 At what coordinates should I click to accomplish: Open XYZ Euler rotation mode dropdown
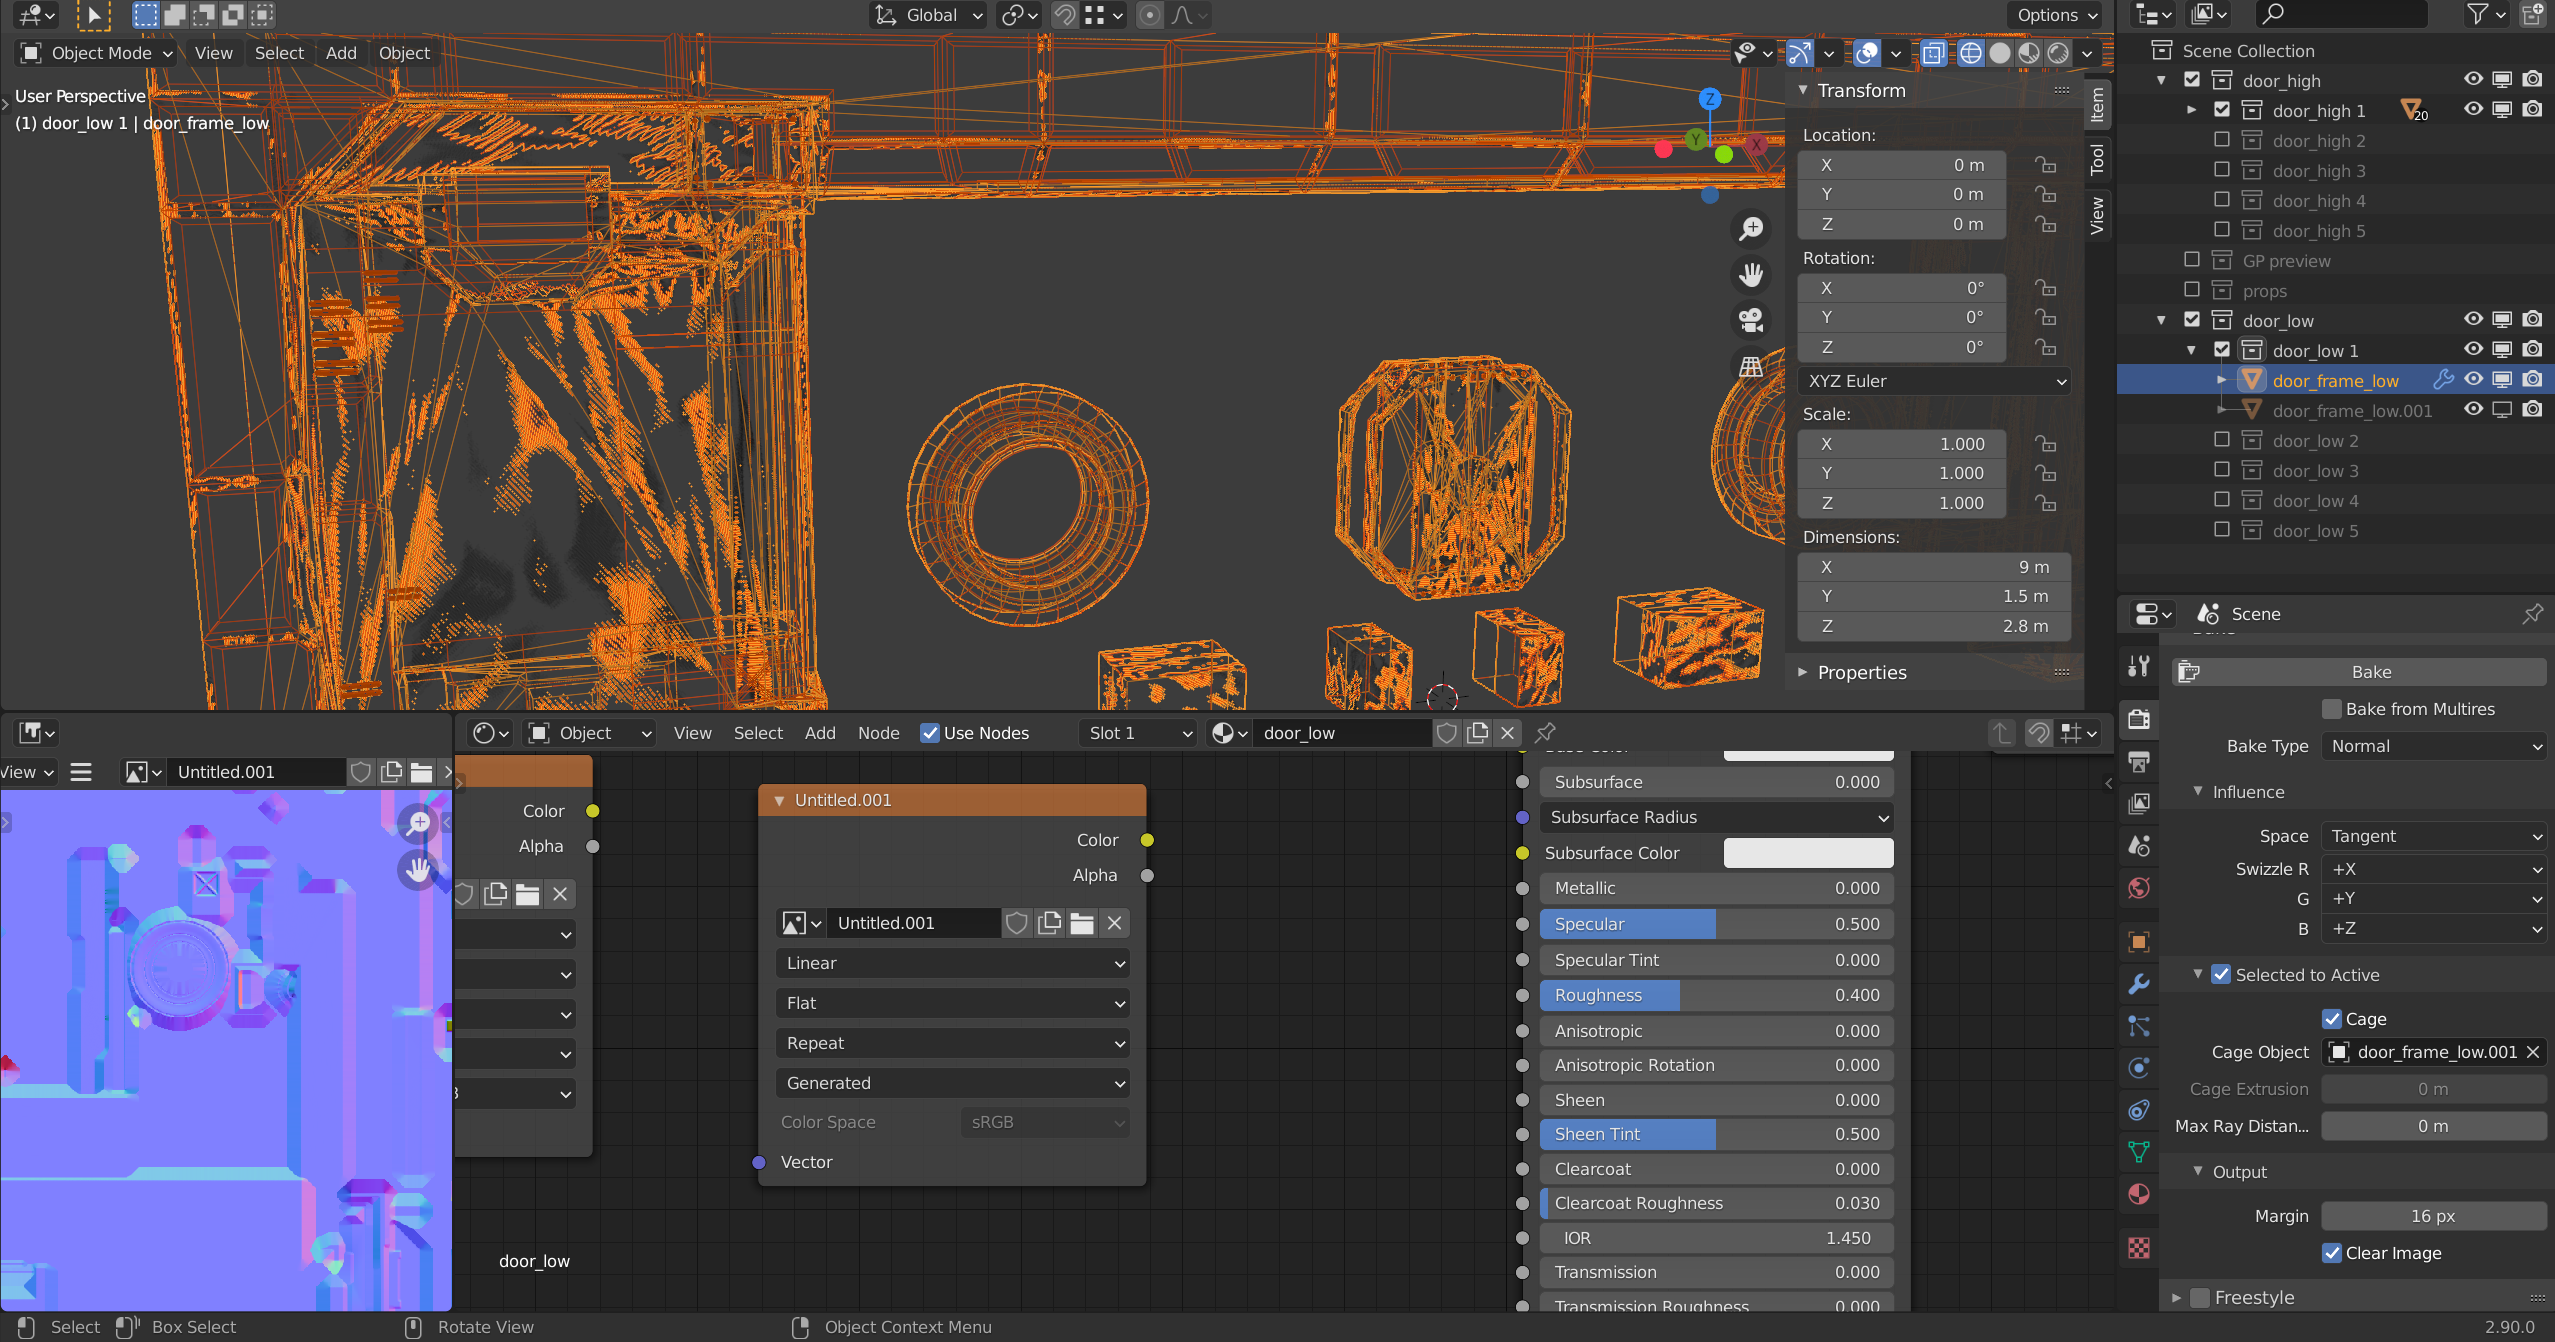(1934, 381)
